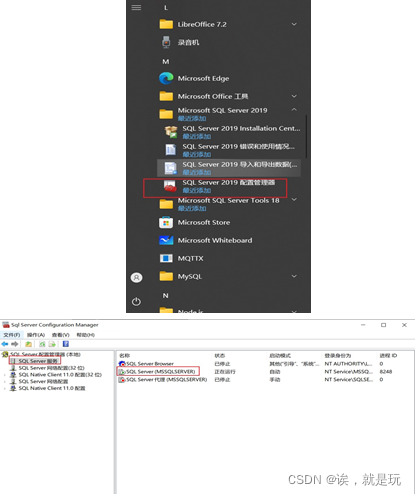Click the Microsoft SQL Server 2019 folder icon

[x=166, y=114]
